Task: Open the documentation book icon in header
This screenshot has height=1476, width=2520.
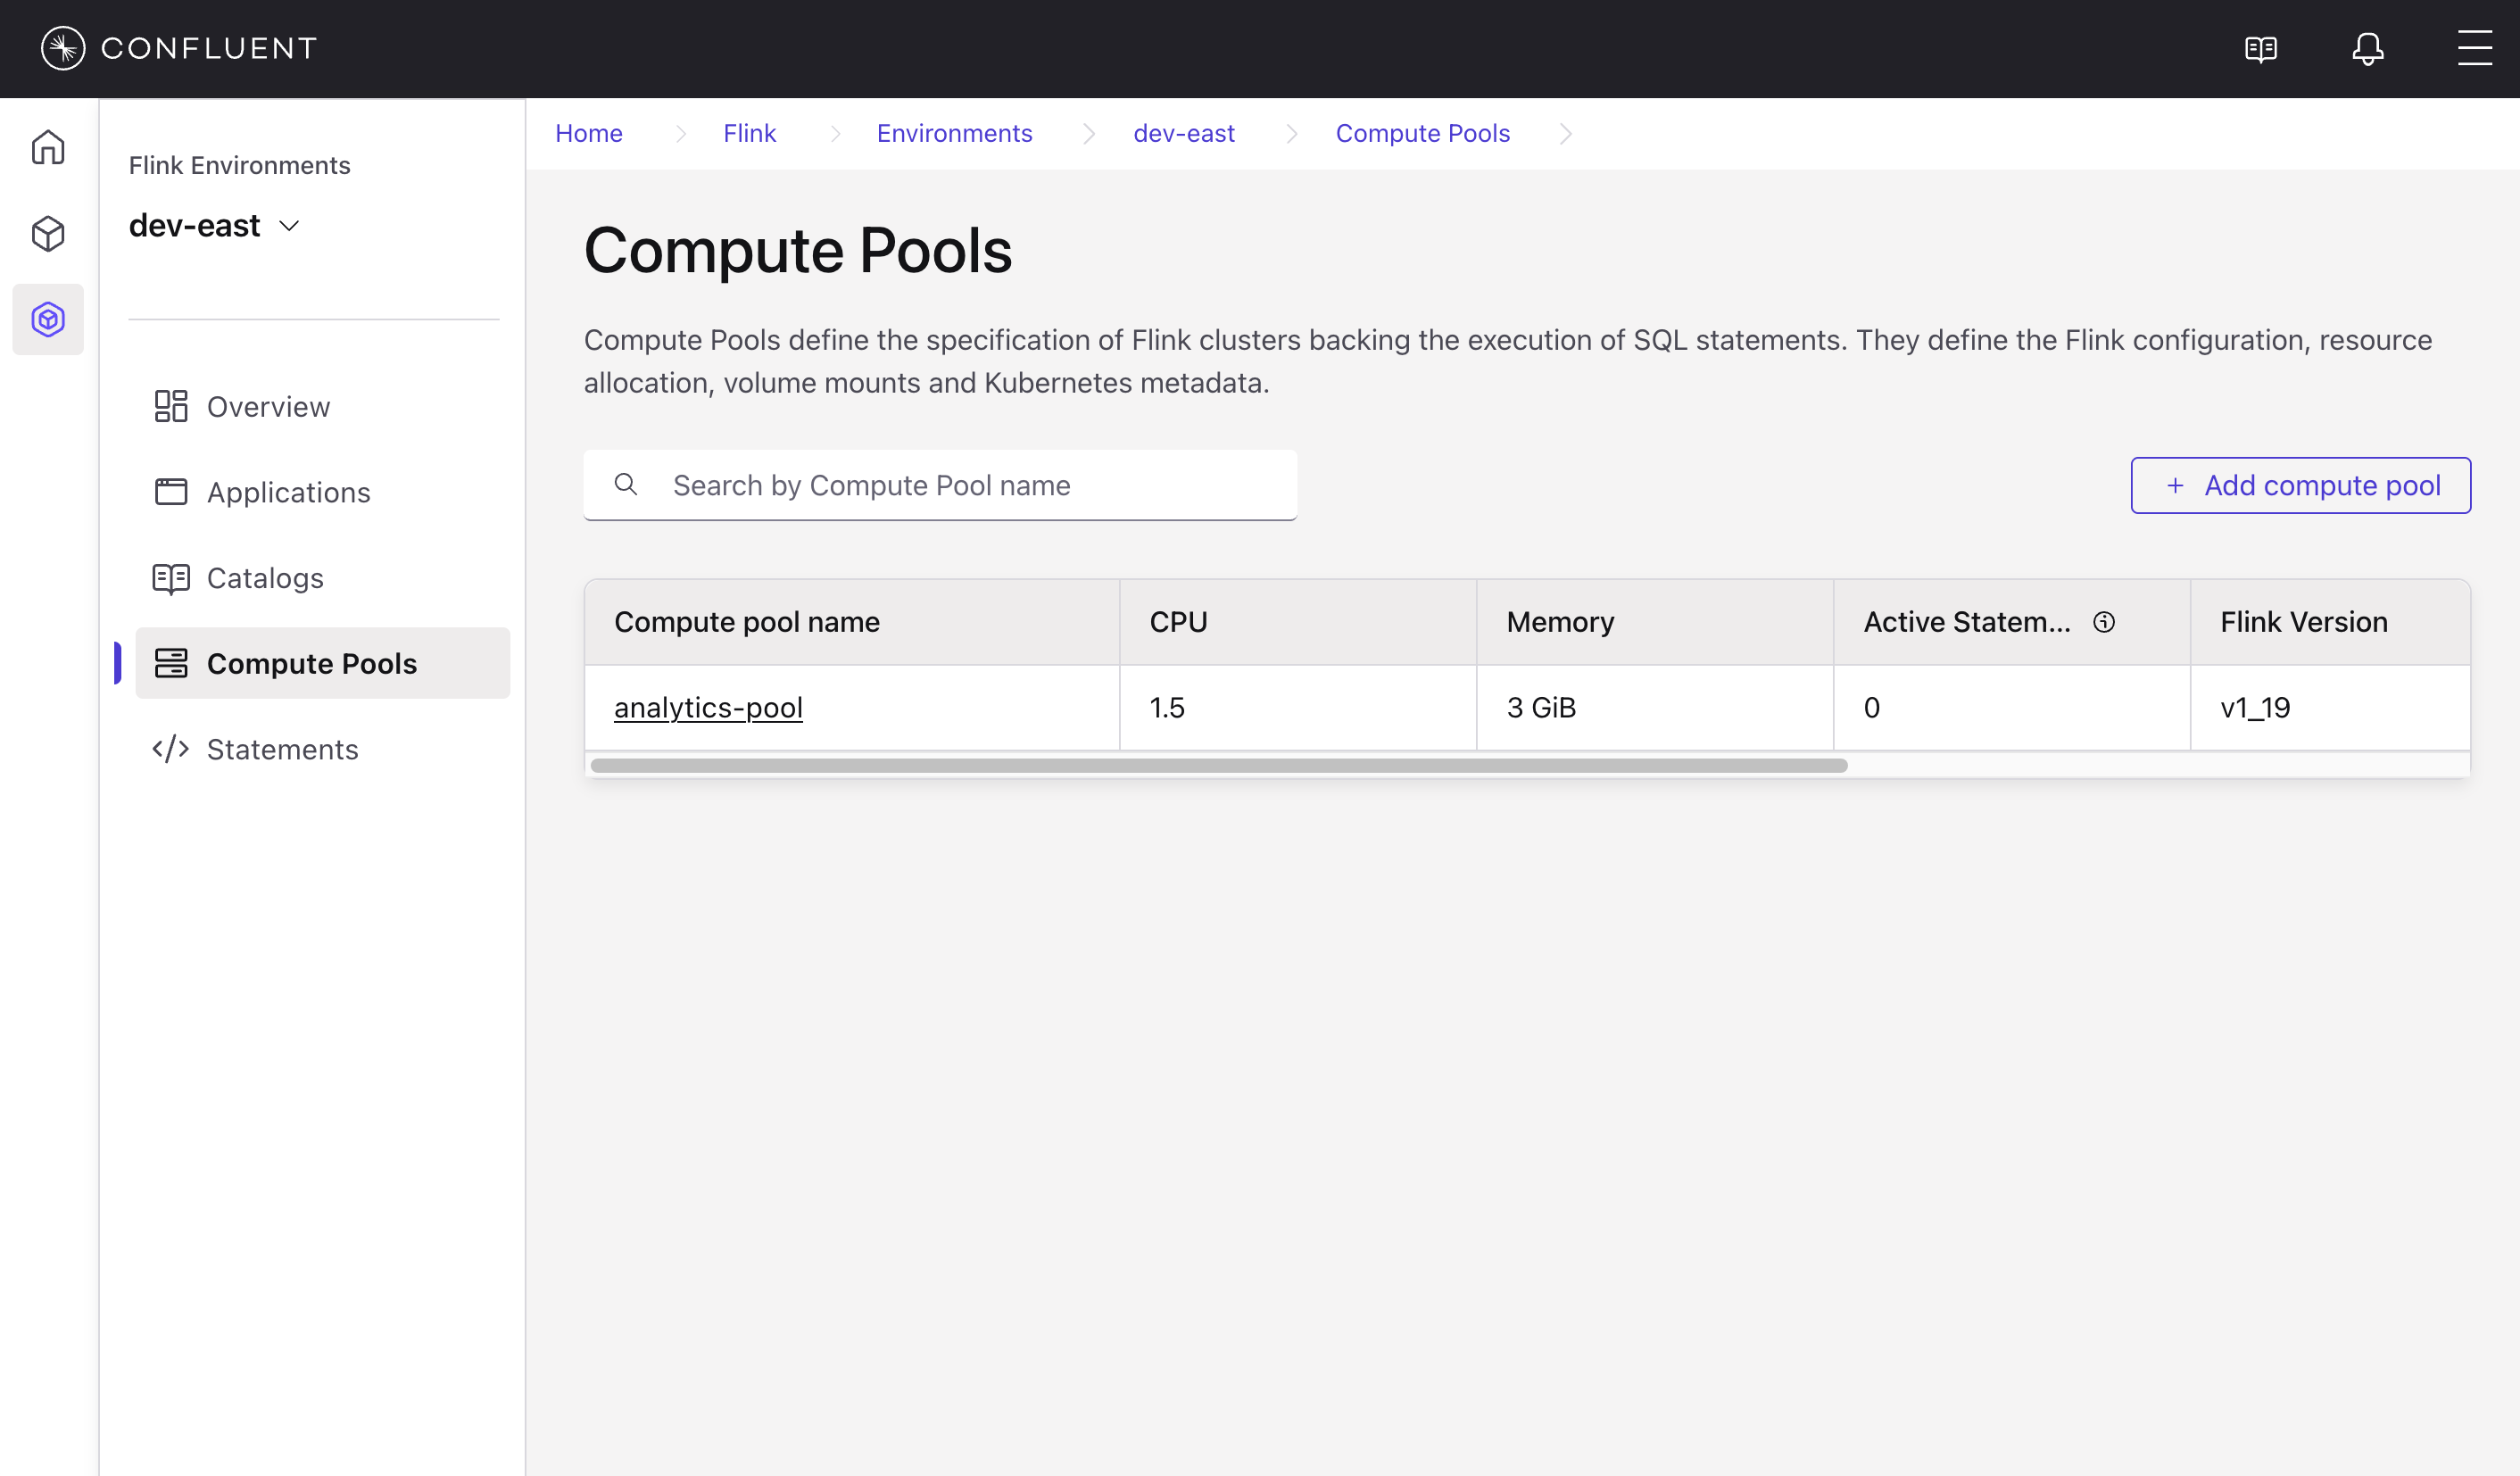Action: (2260, 48)
